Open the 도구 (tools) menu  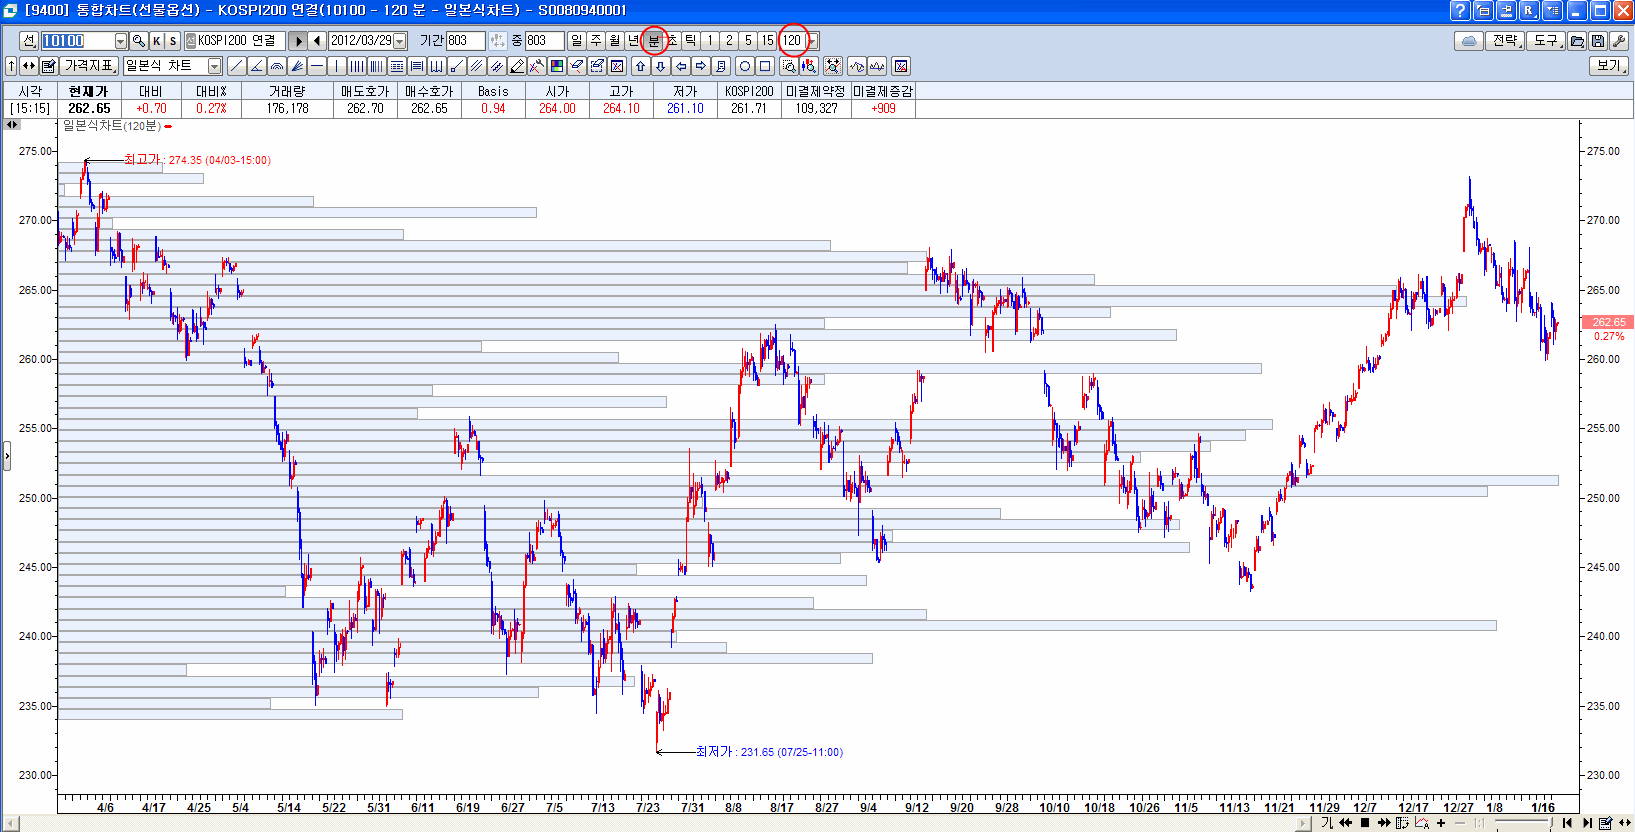pyautogui.click(x=1546, y=41)
